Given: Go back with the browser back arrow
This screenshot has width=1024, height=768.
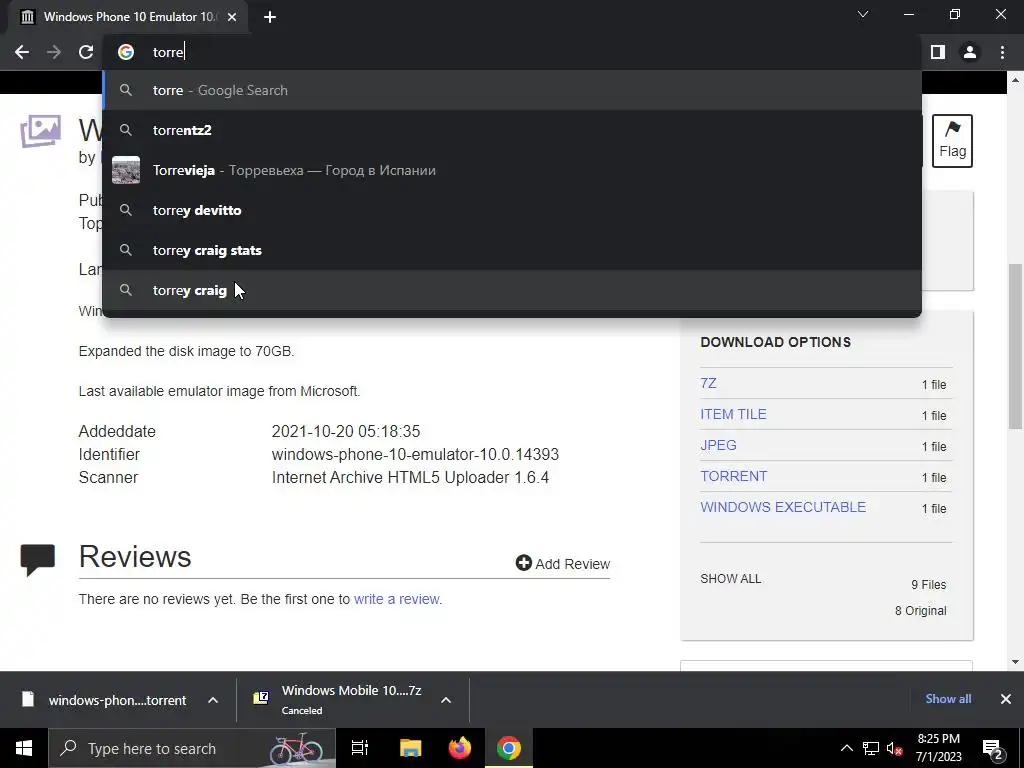Looking at the screenshot, I should (22, 52).
